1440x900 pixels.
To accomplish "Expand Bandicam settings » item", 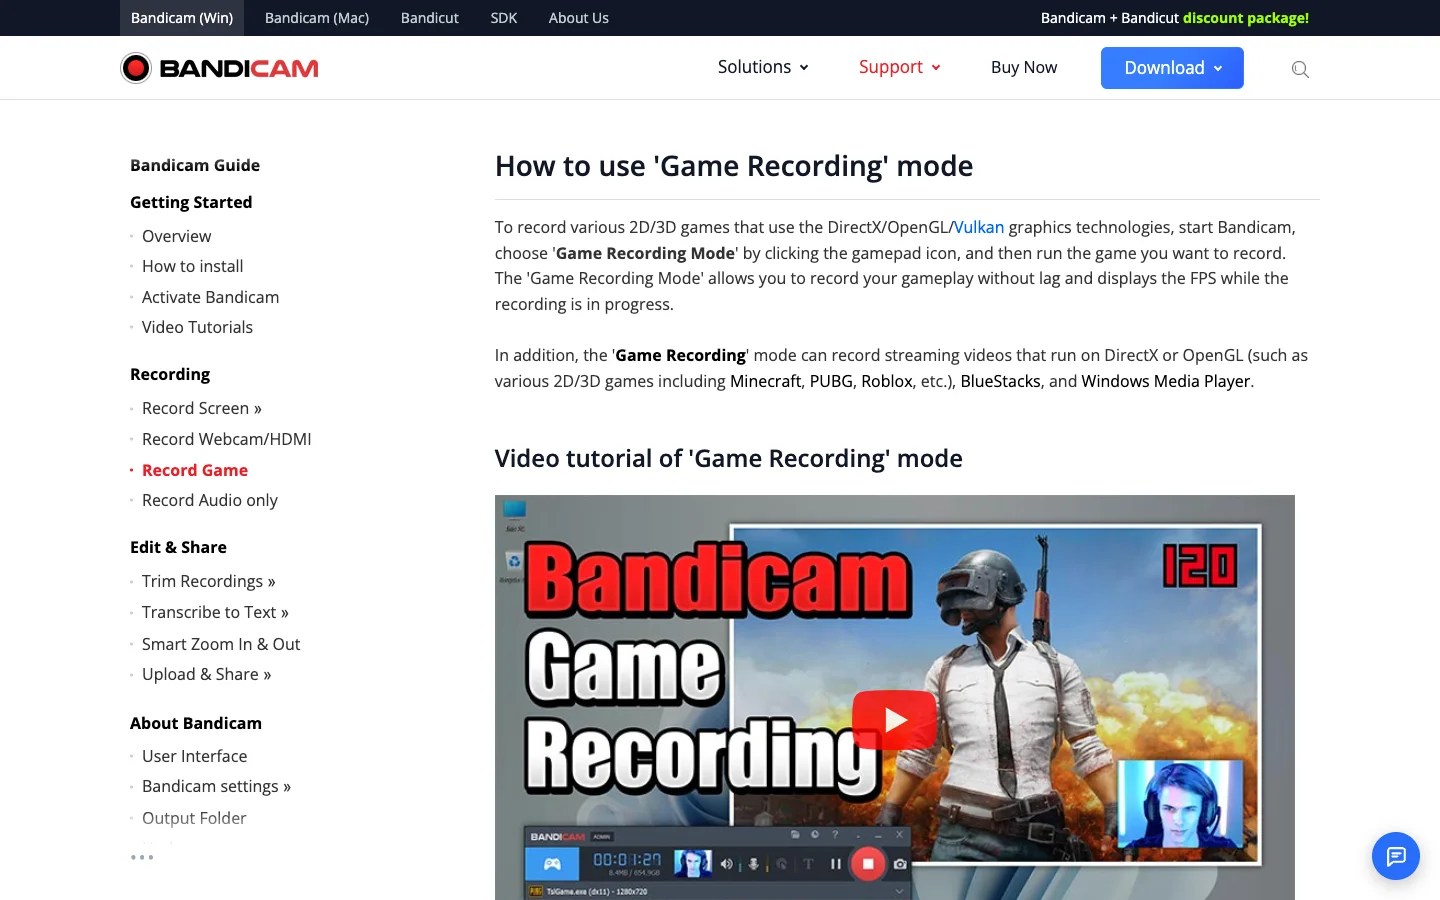I will (x=217, y=786).
